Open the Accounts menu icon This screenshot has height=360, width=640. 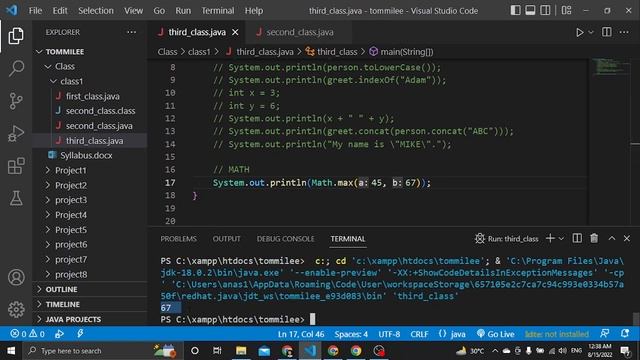pos(16,277)
